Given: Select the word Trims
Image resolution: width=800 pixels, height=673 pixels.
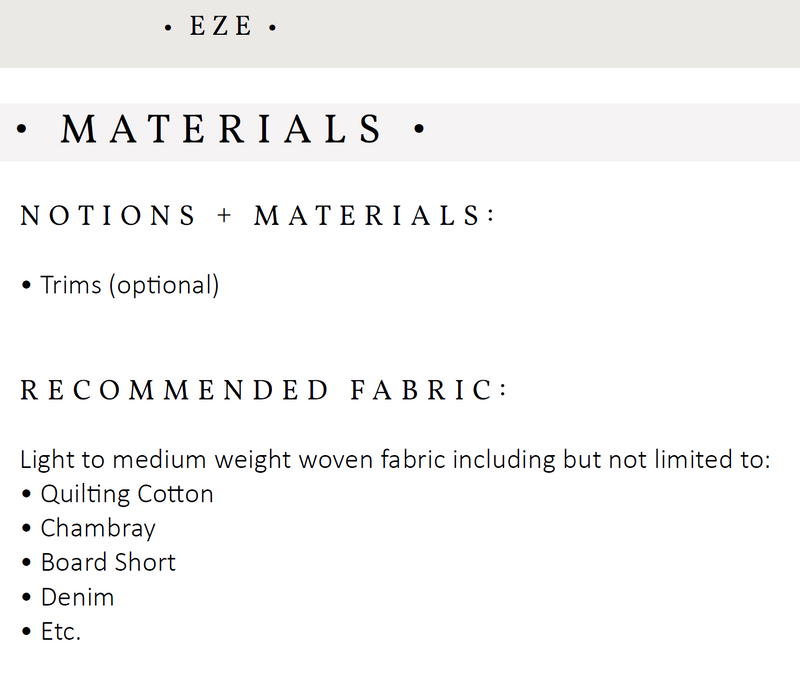Looking at the screenshot, I should coord(71,286).
